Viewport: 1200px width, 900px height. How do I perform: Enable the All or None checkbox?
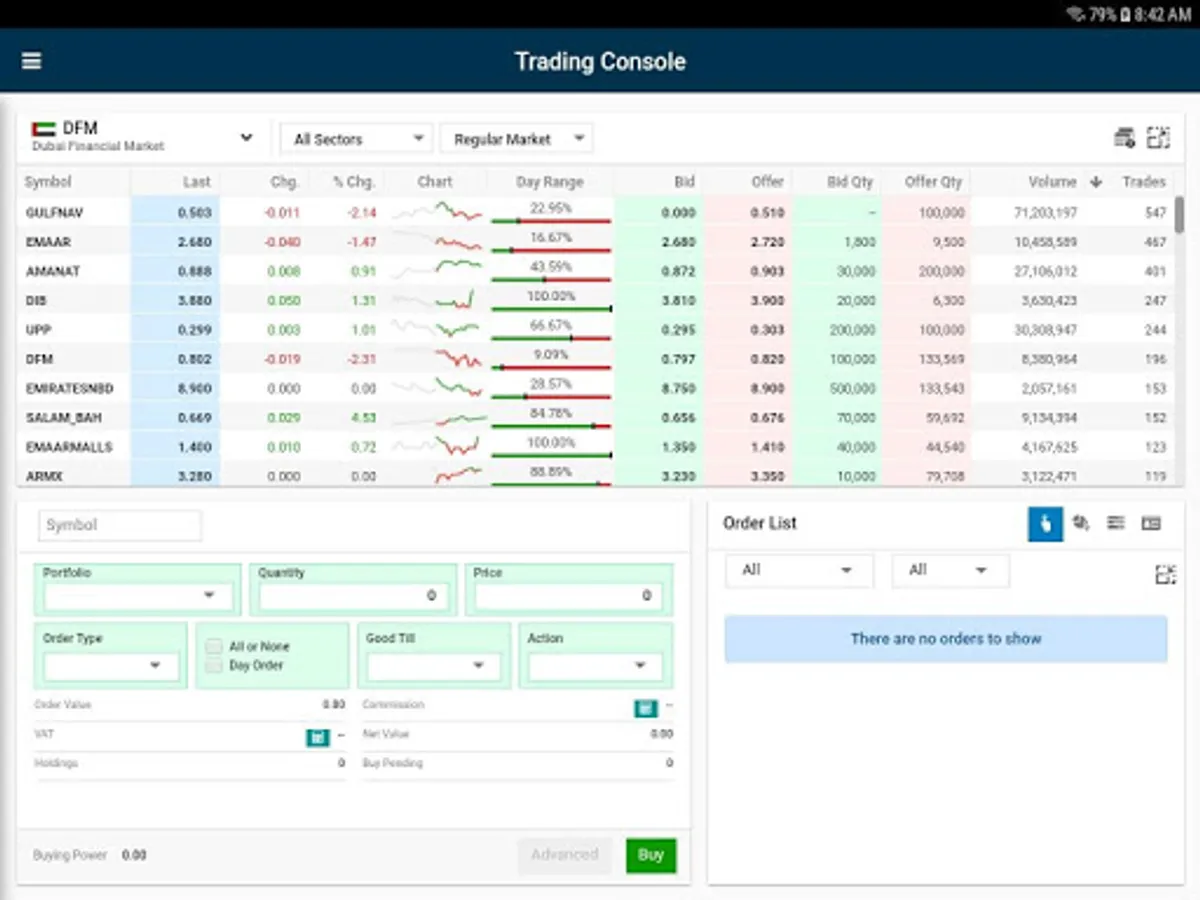coord(214,646)
